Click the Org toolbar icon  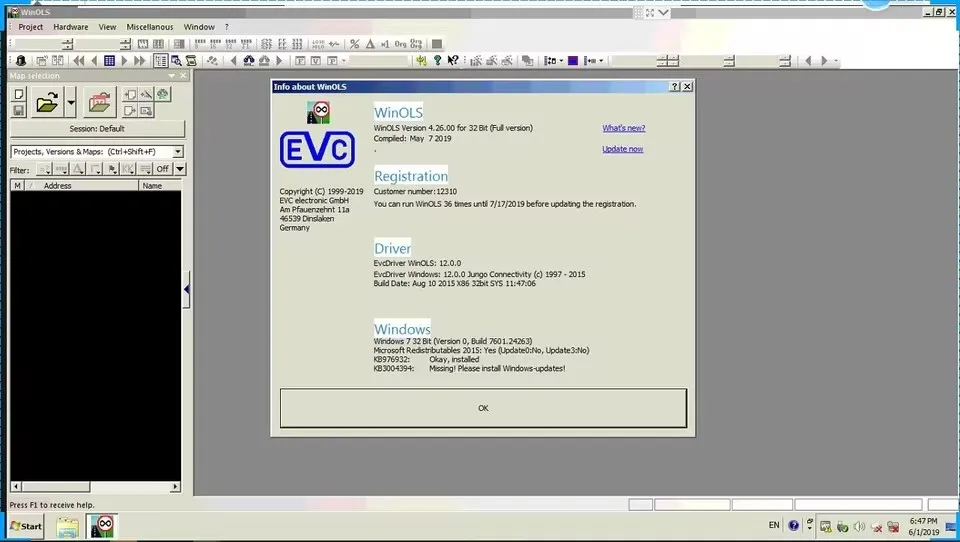pos(400,44)
